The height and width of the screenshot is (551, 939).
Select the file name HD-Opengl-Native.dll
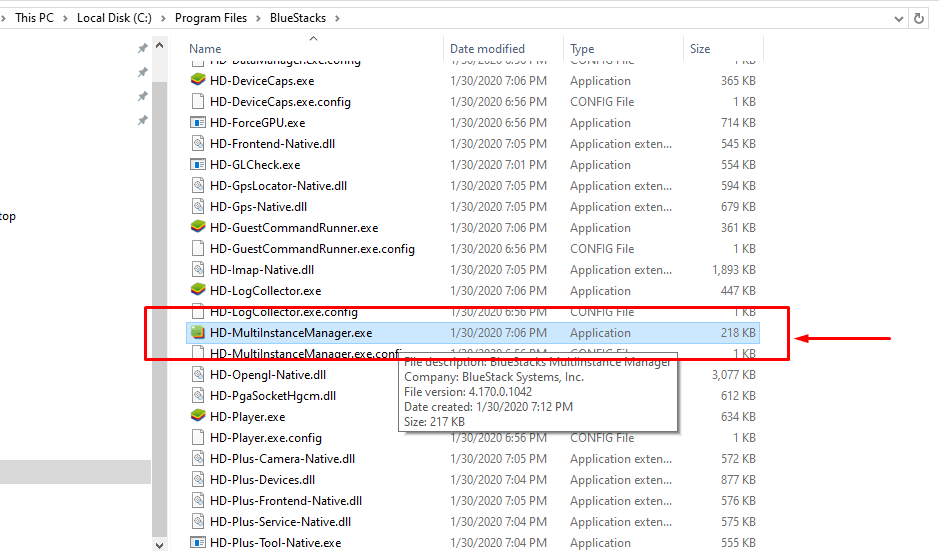tap(268, 374)
